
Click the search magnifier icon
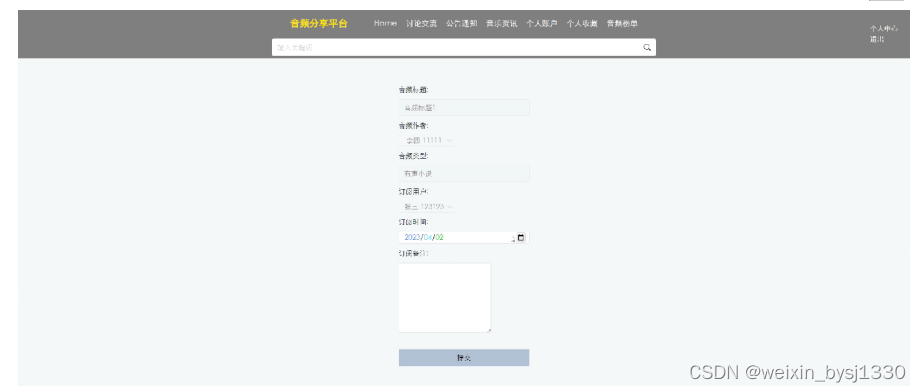tap(647, 48)
